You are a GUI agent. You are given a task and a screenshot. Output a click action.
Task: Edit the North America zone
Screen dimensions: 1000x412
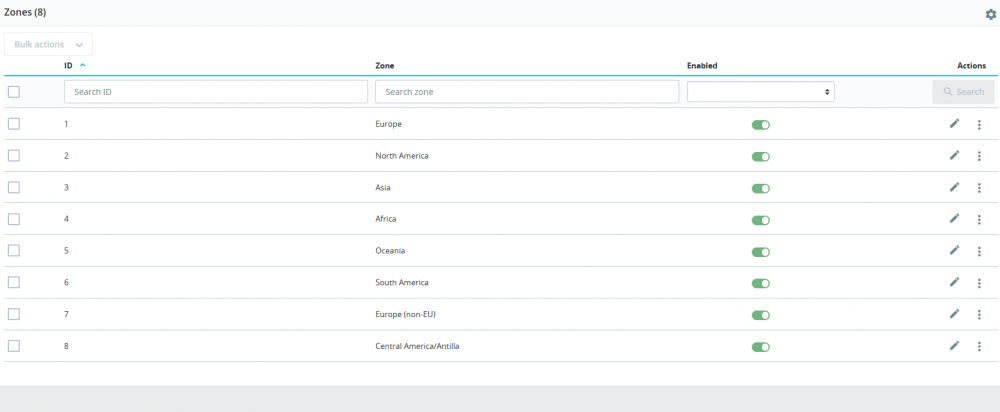954,155
